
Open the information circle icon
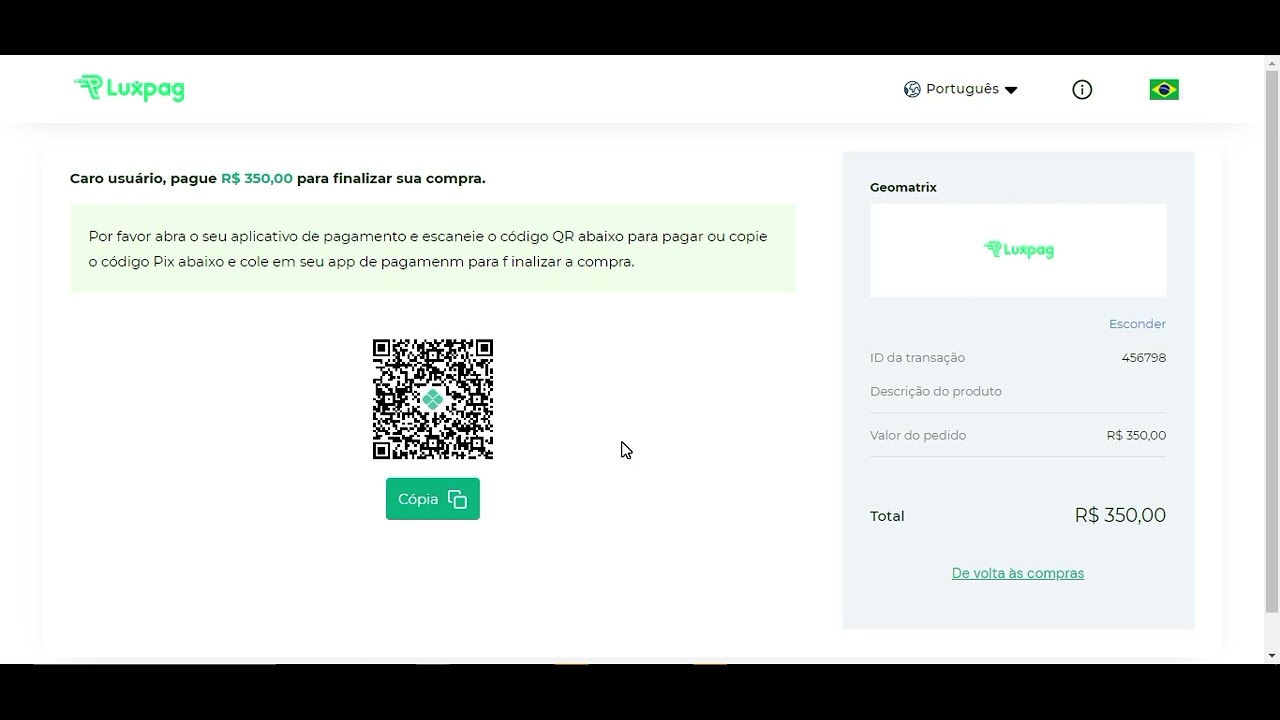tap(1082, 90)
